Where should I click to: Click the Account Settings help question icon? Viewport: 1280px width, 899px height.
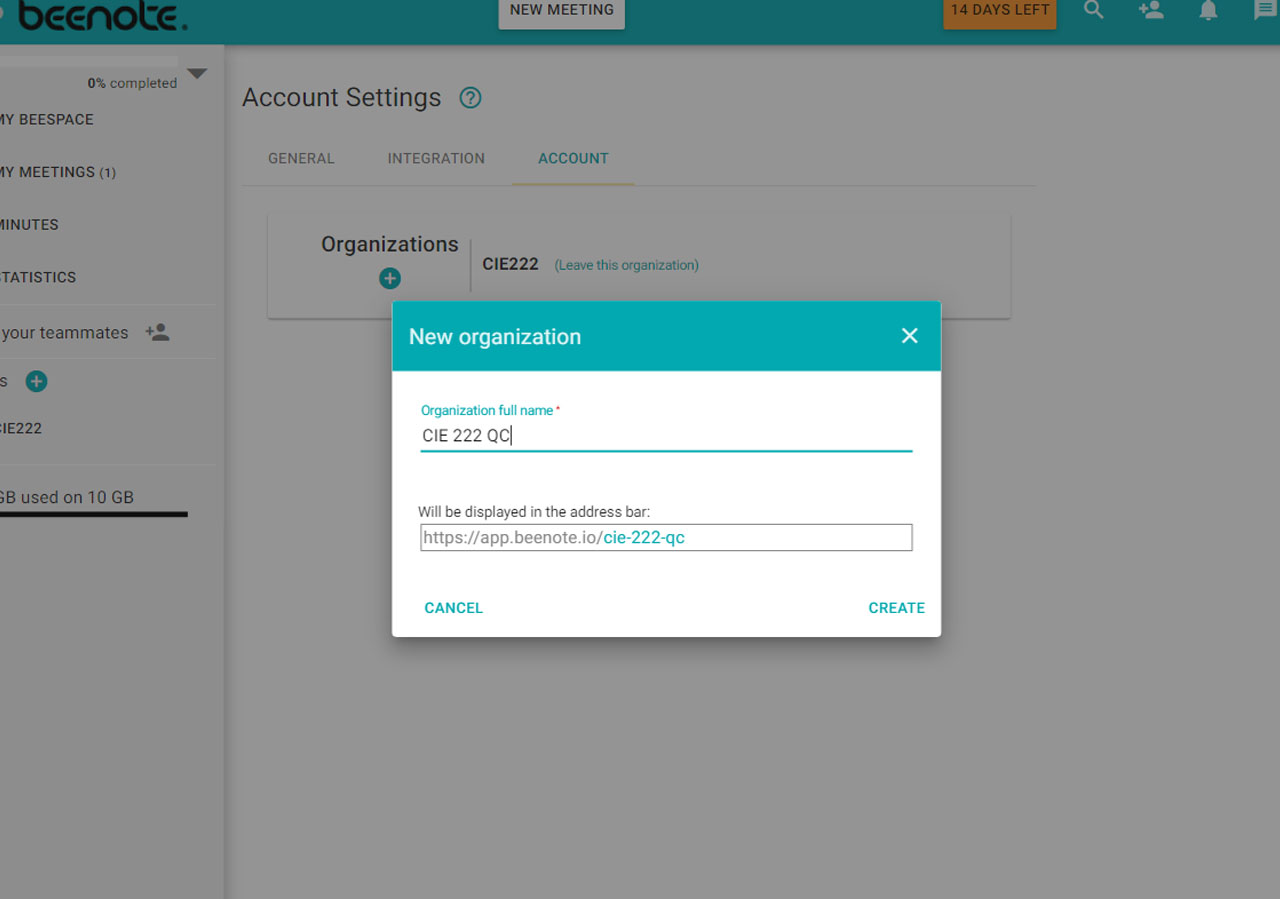(x=470, y=98)
